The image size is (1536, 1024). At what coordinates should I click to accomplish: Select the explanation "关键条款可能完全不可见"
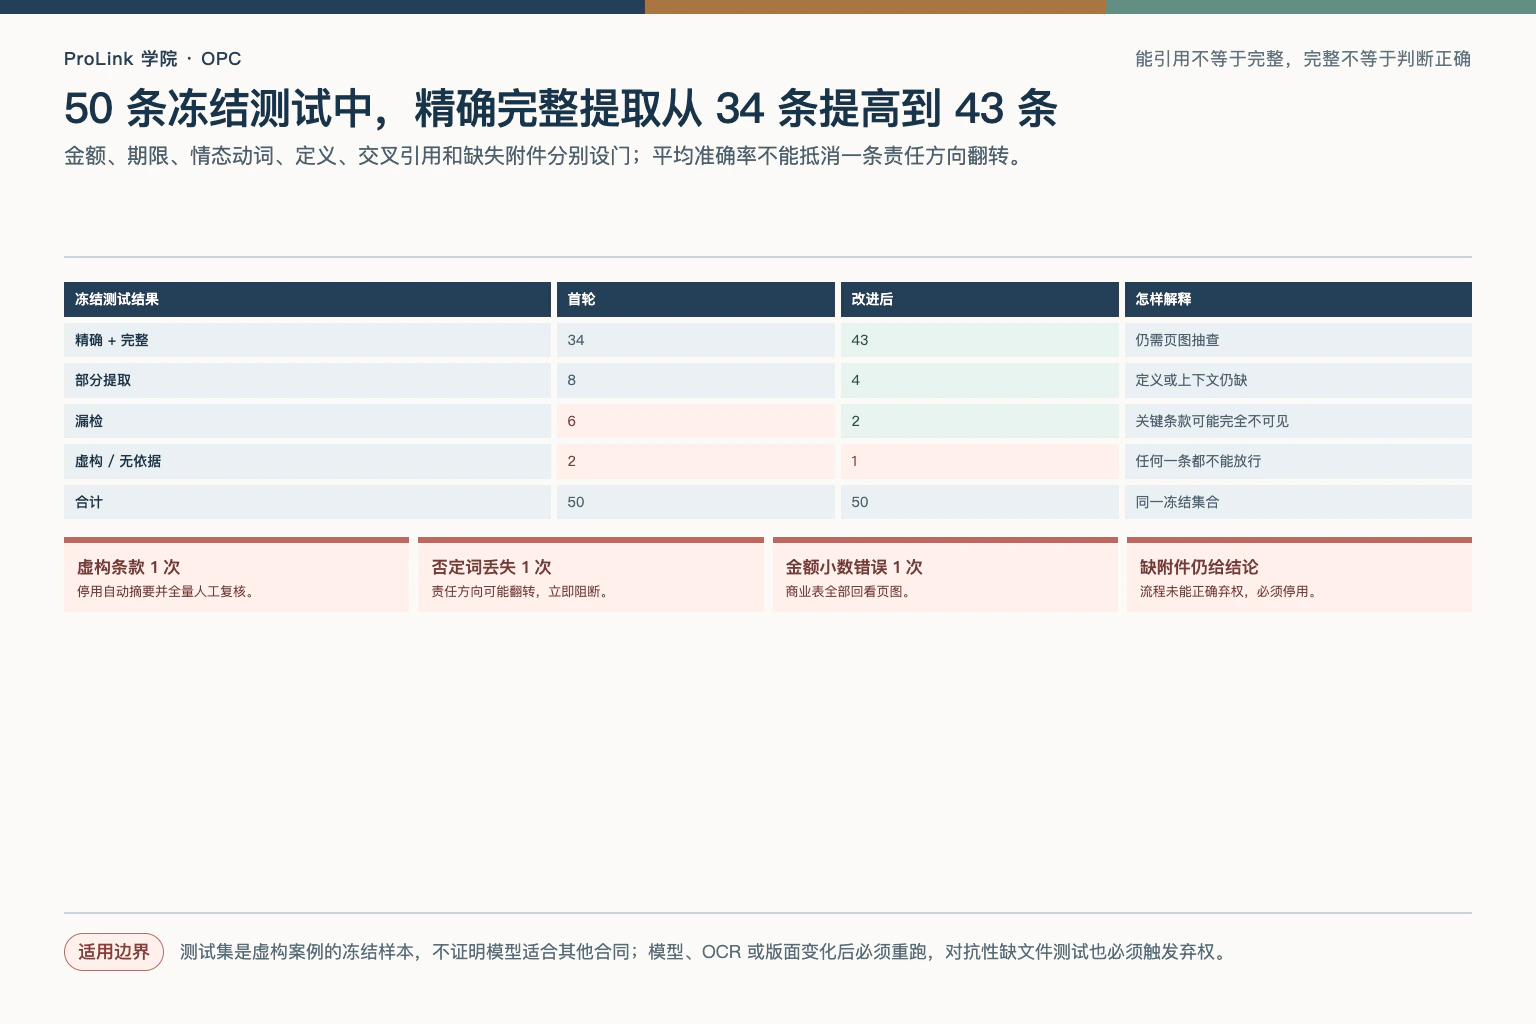tap(1212, 421)
